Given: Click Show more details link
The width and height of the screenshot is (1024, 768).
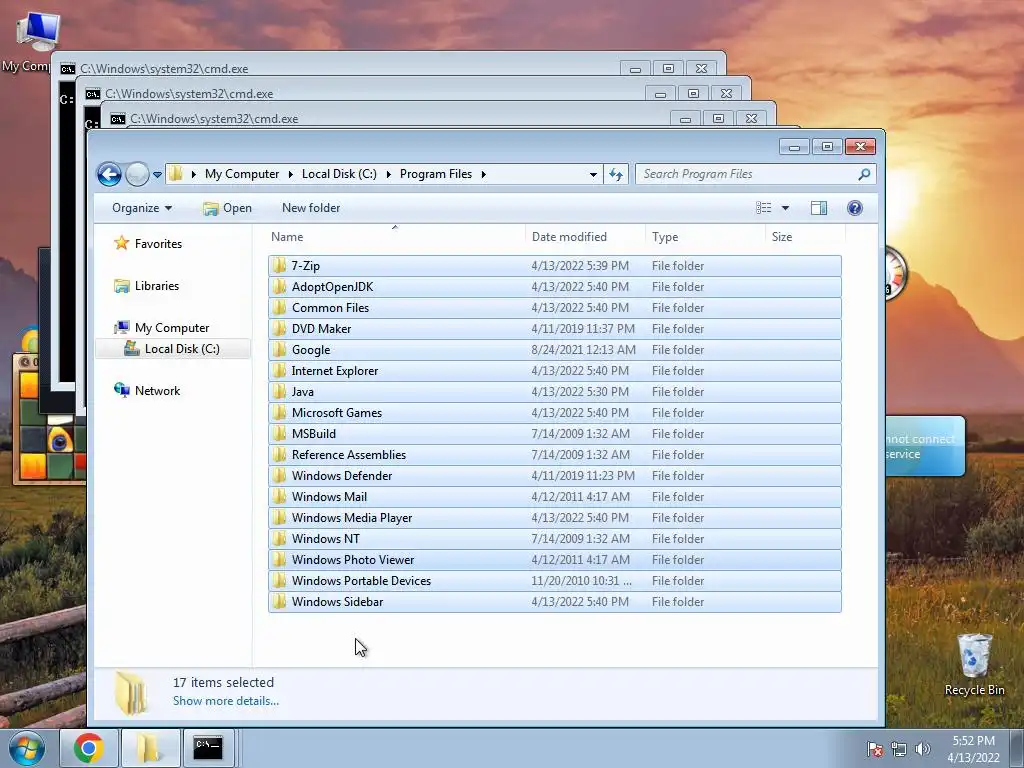Looking at the screenshot, I should 225,701.
